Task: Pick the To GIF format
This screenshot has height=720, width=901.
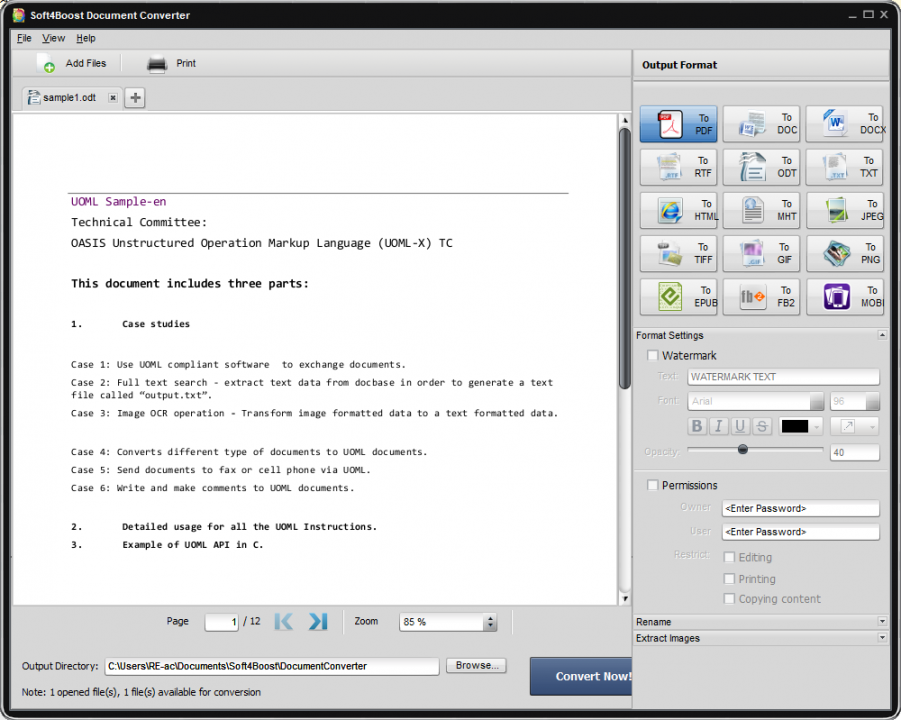Action: [761, 253]
